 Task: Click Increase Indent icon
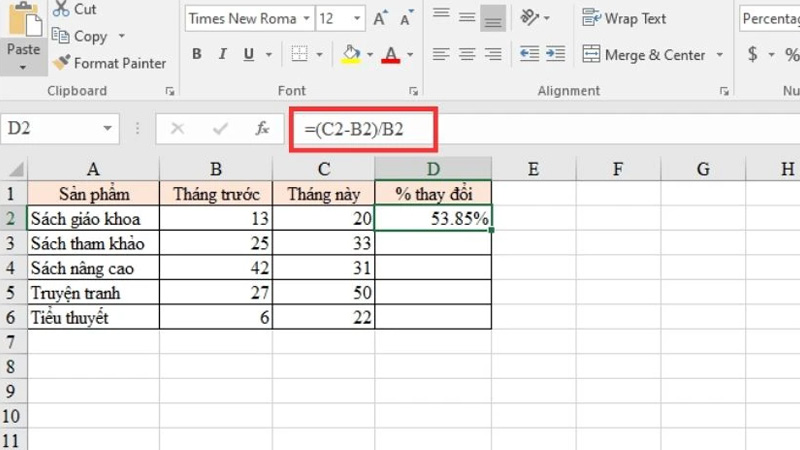click(x=556, y=54)
